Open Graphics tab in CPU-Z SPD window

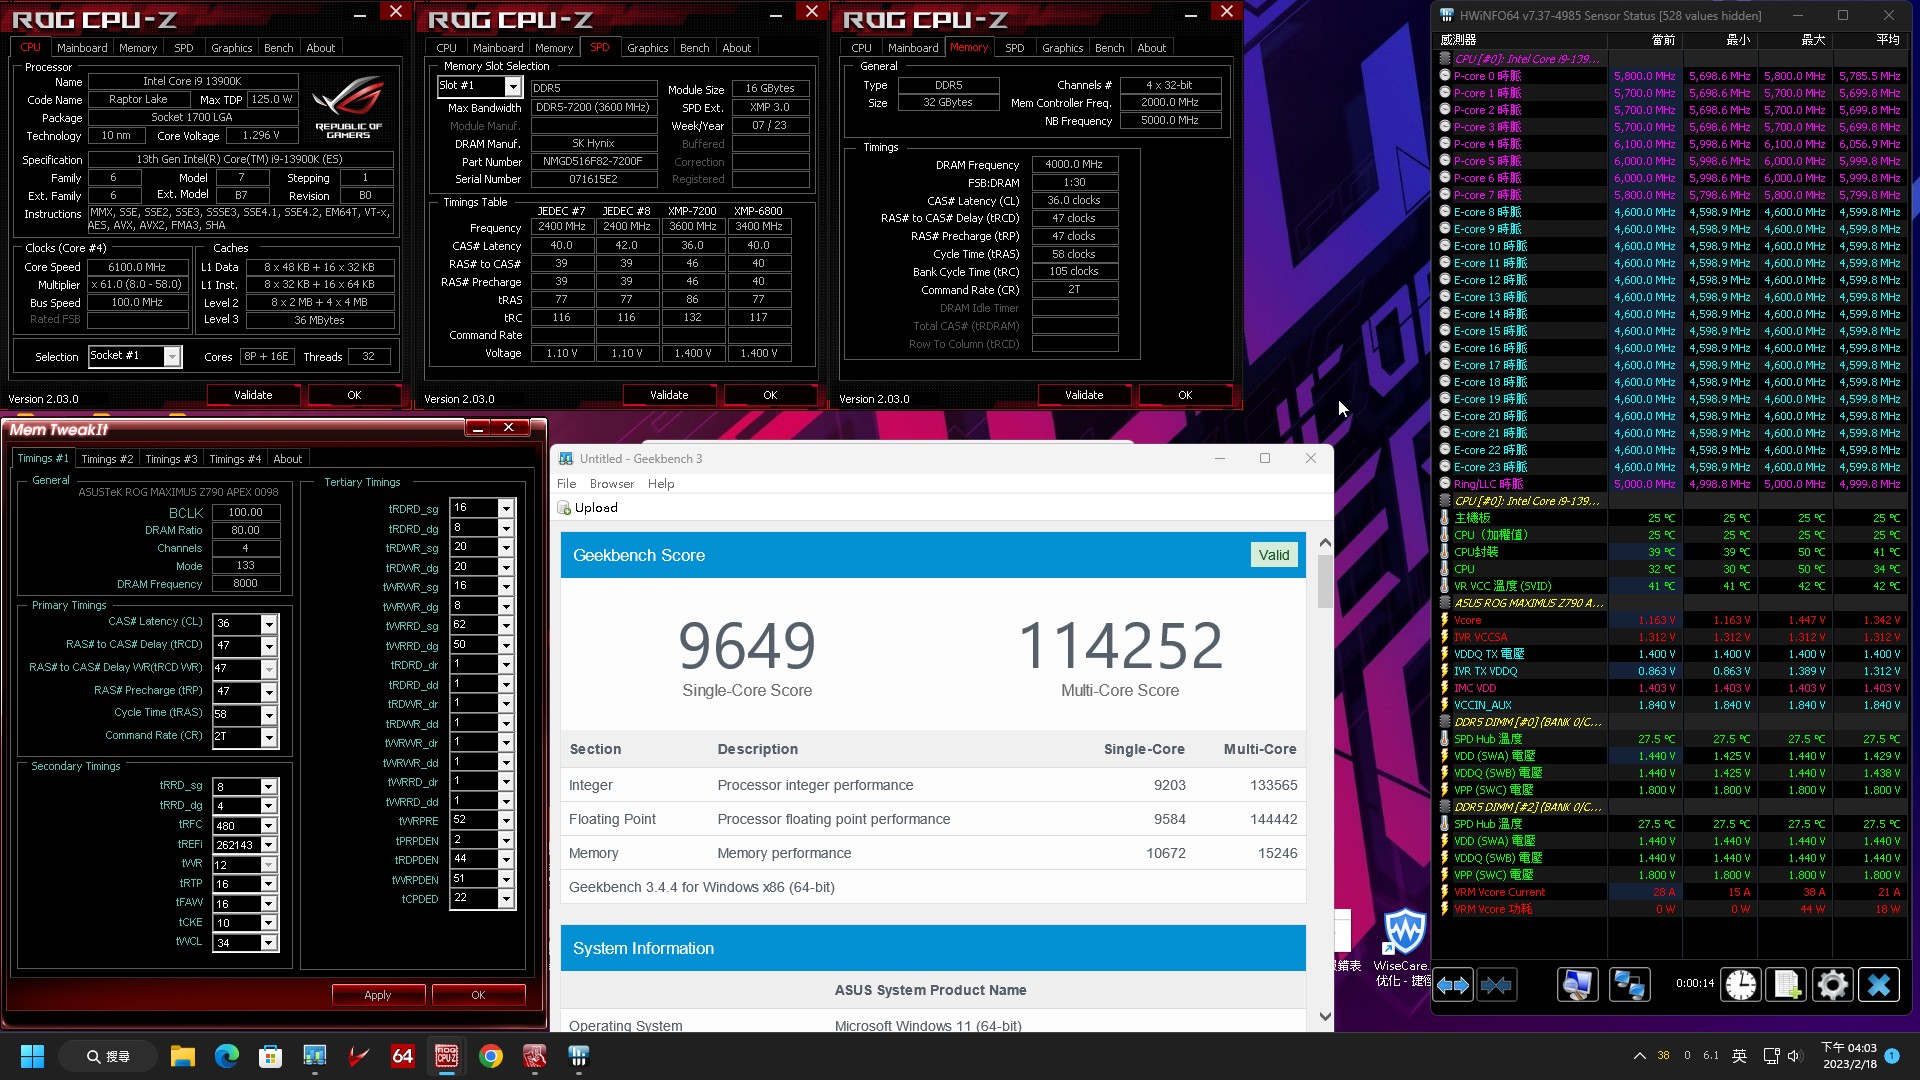coord(648,48)
